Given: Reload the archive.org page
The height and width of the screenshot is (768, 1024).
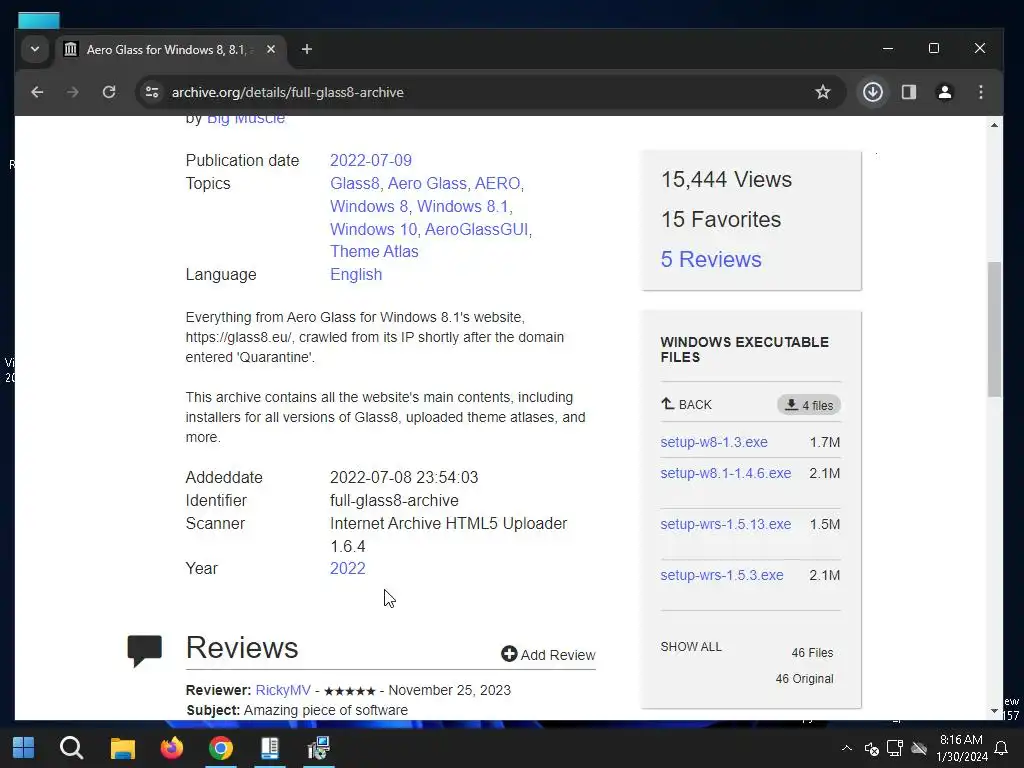Looking at the screenshot, I should [109, 92].
